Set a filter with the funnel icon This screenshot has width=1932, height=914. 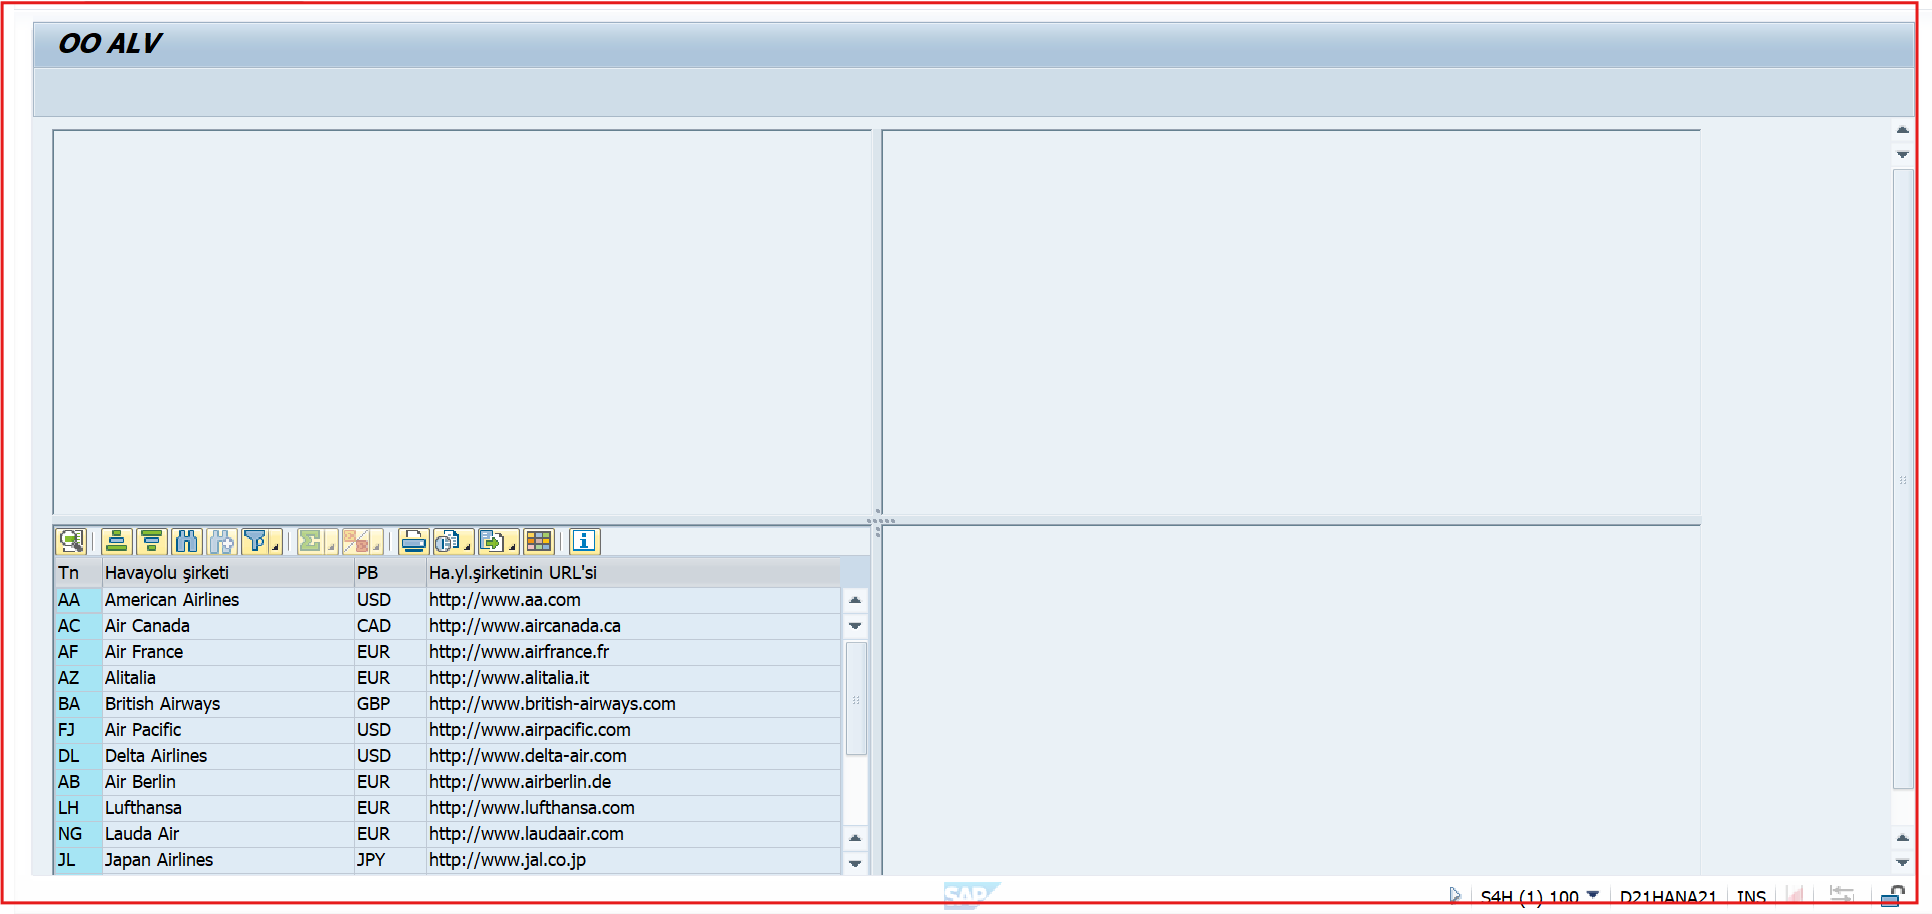pos(256,541)
